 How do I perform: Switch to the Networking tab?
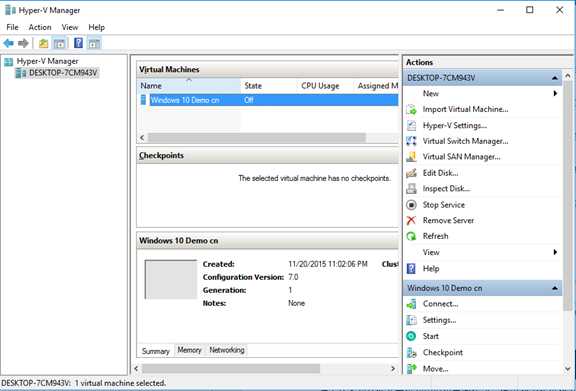pyautogui.click(x=227, y=350)
